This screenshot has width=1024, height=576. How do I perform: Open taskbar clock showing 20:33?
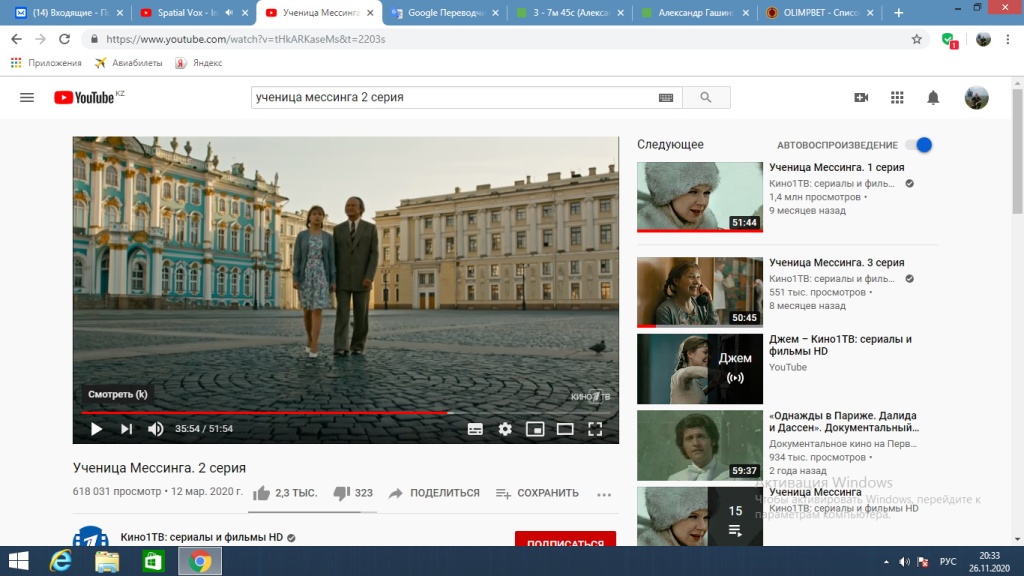coord(989,562)
